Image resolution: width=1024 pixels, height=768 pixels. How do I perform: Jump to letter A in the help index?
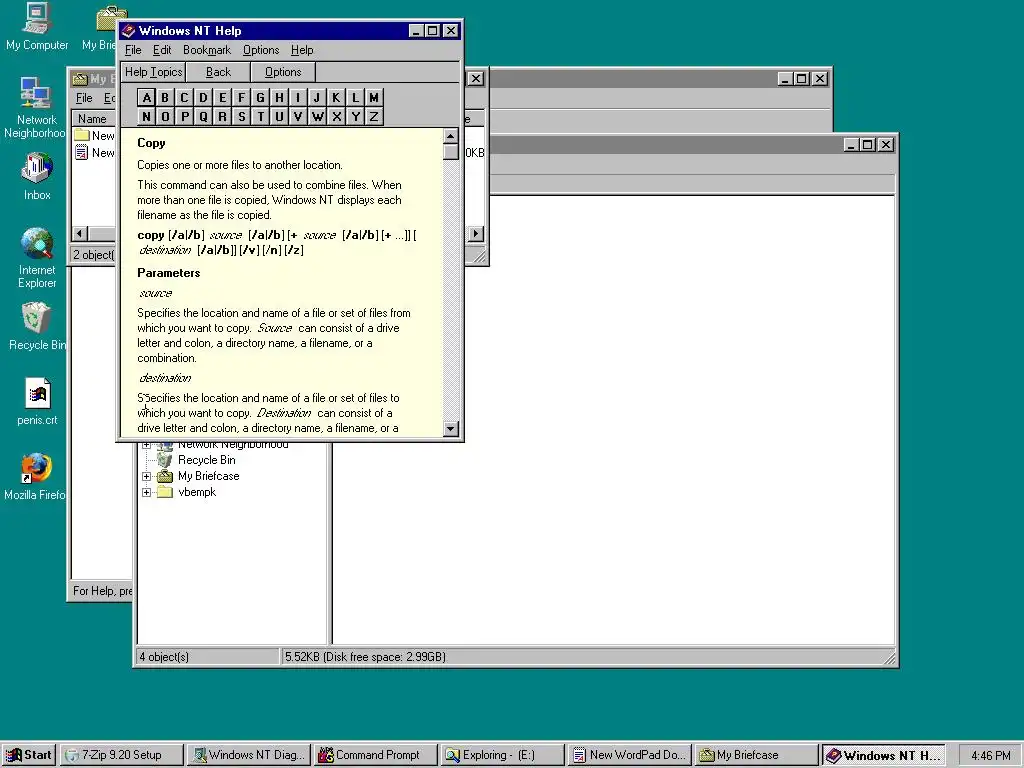[x=146, y=97]
